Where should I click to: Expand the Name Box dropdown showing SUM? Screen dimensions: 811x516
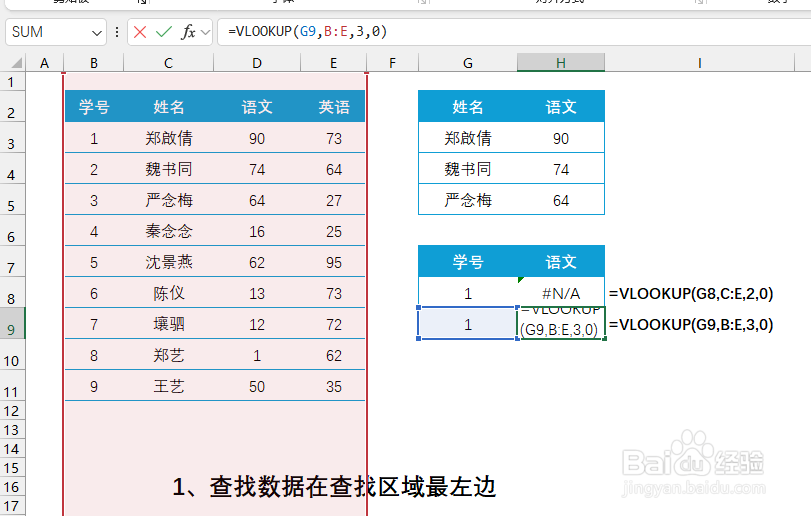pyautogui.click(x=96, y=33)
